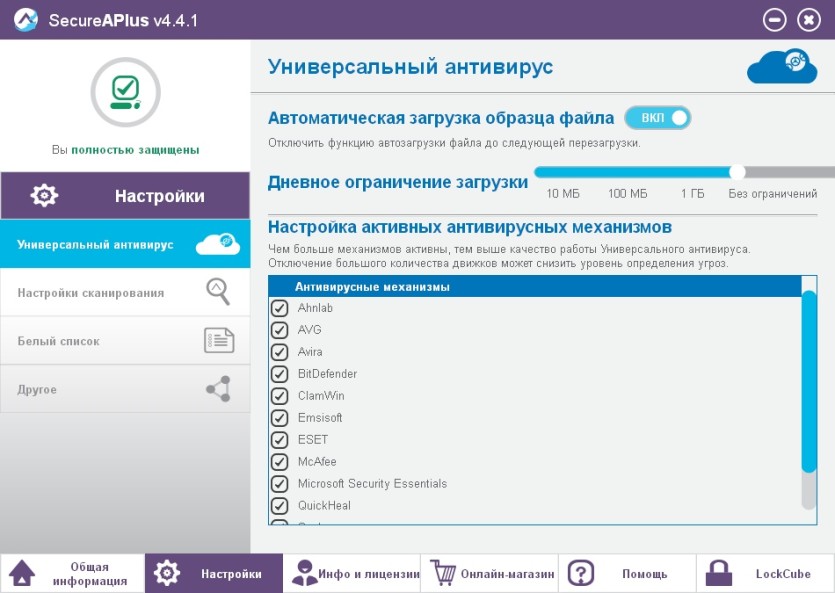Screen dimensions: 835x593
Task: Toggle the Emsisoft engine checkbox
Action: tap(280, 418)
